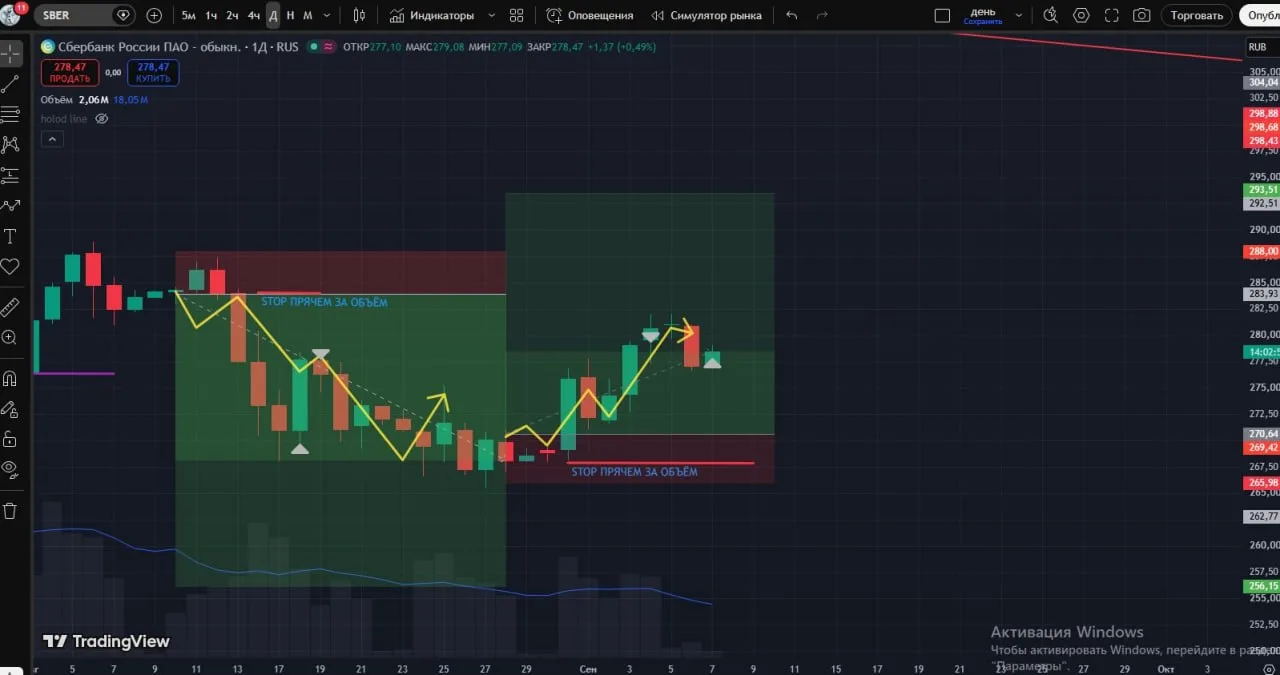Screen dimensions: 1280x675
Task: Switch to 4ч timeframe
Action: click(253, 15)
